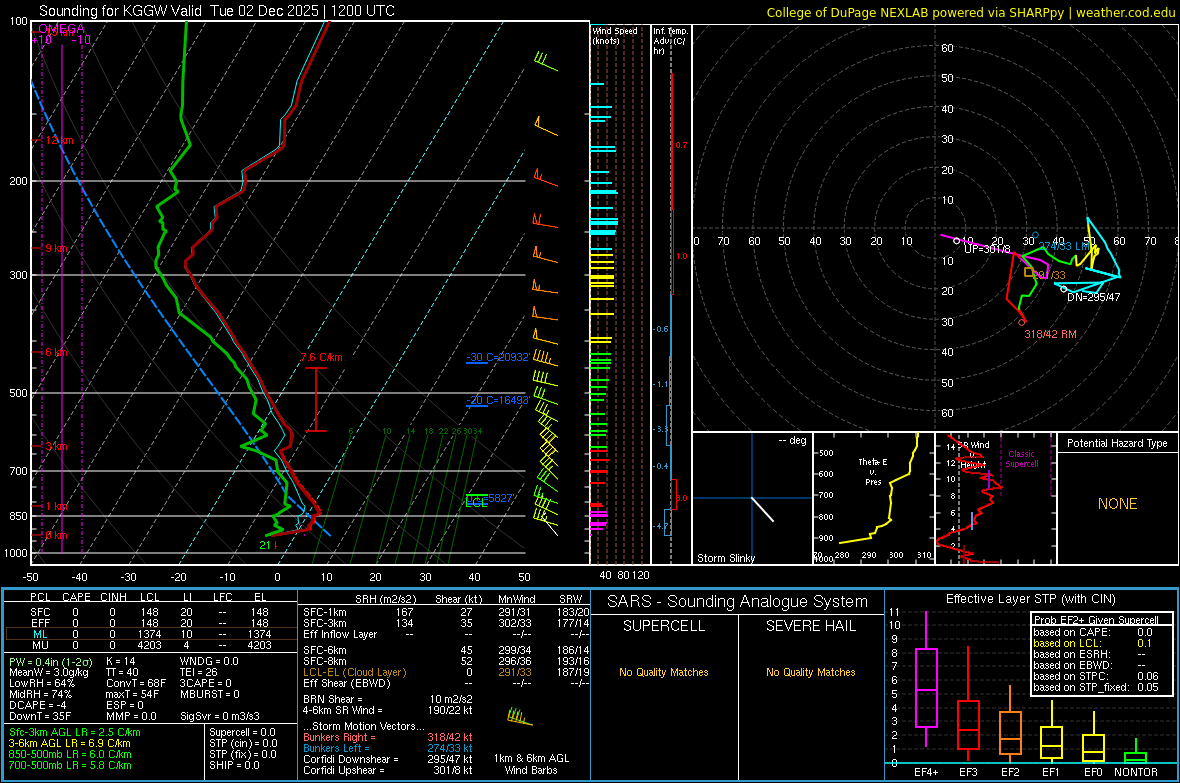Click the PW = 0.4in value
The height and width of the screenshot is (783, 1180).
50,662
